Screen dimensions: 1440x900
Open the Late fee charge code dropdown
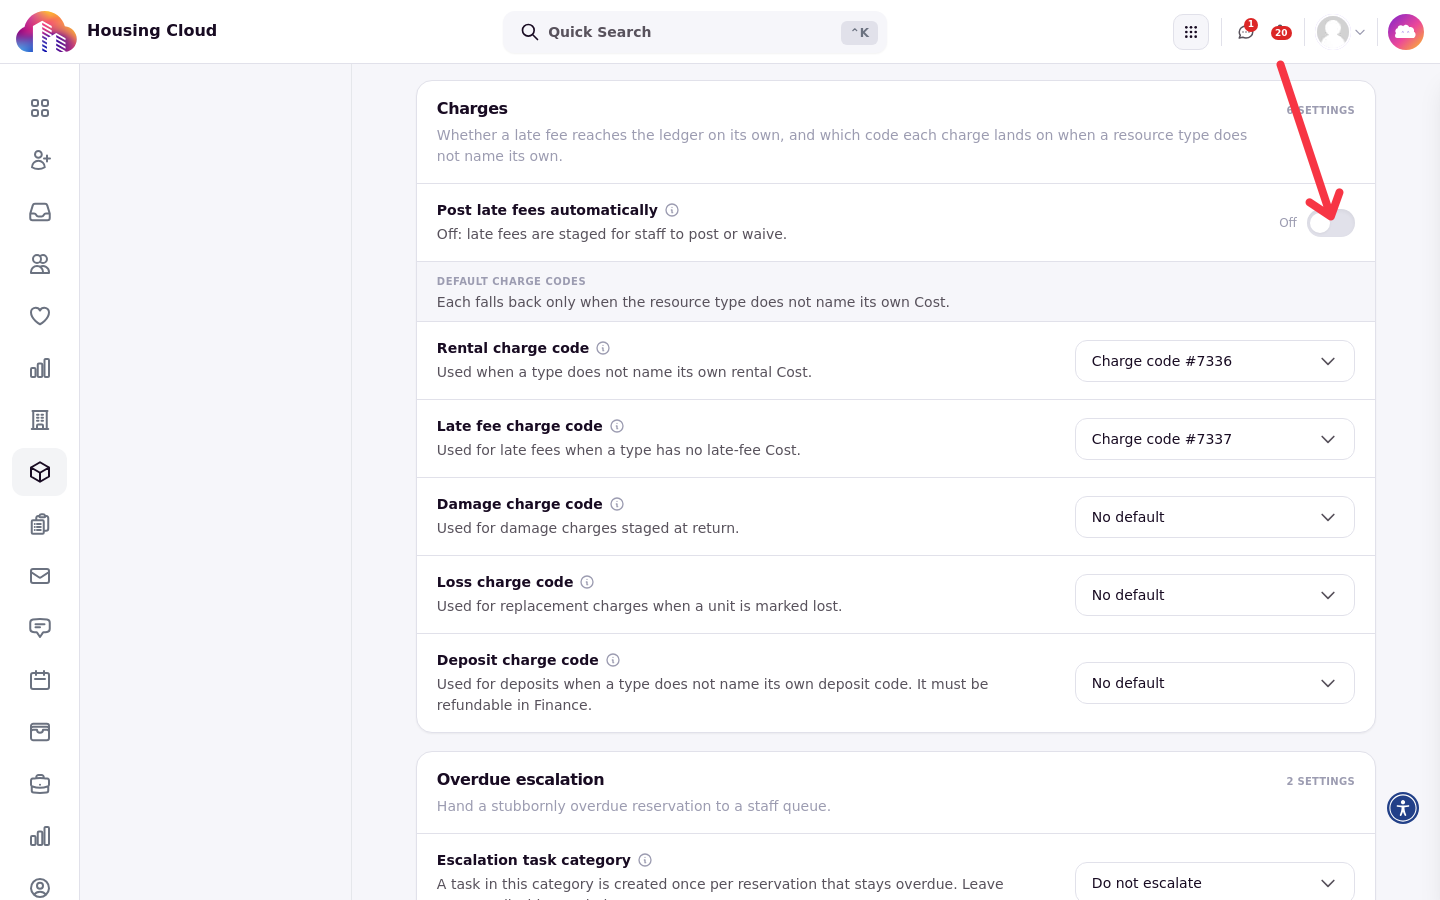[x=1215, y=439]
